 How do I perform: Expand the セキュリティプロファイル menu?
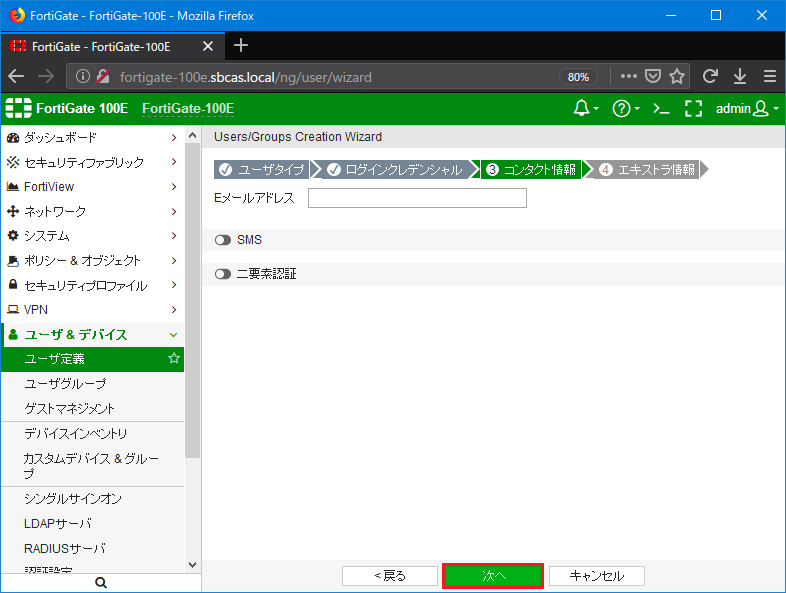coord(92,285)
